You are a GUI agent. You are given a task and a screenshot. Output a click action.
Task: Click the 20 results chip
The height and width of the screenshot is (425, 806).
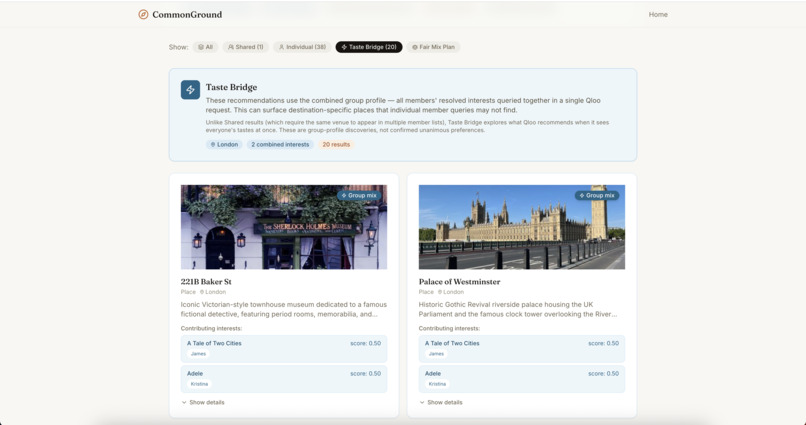[x=336, y=144]
